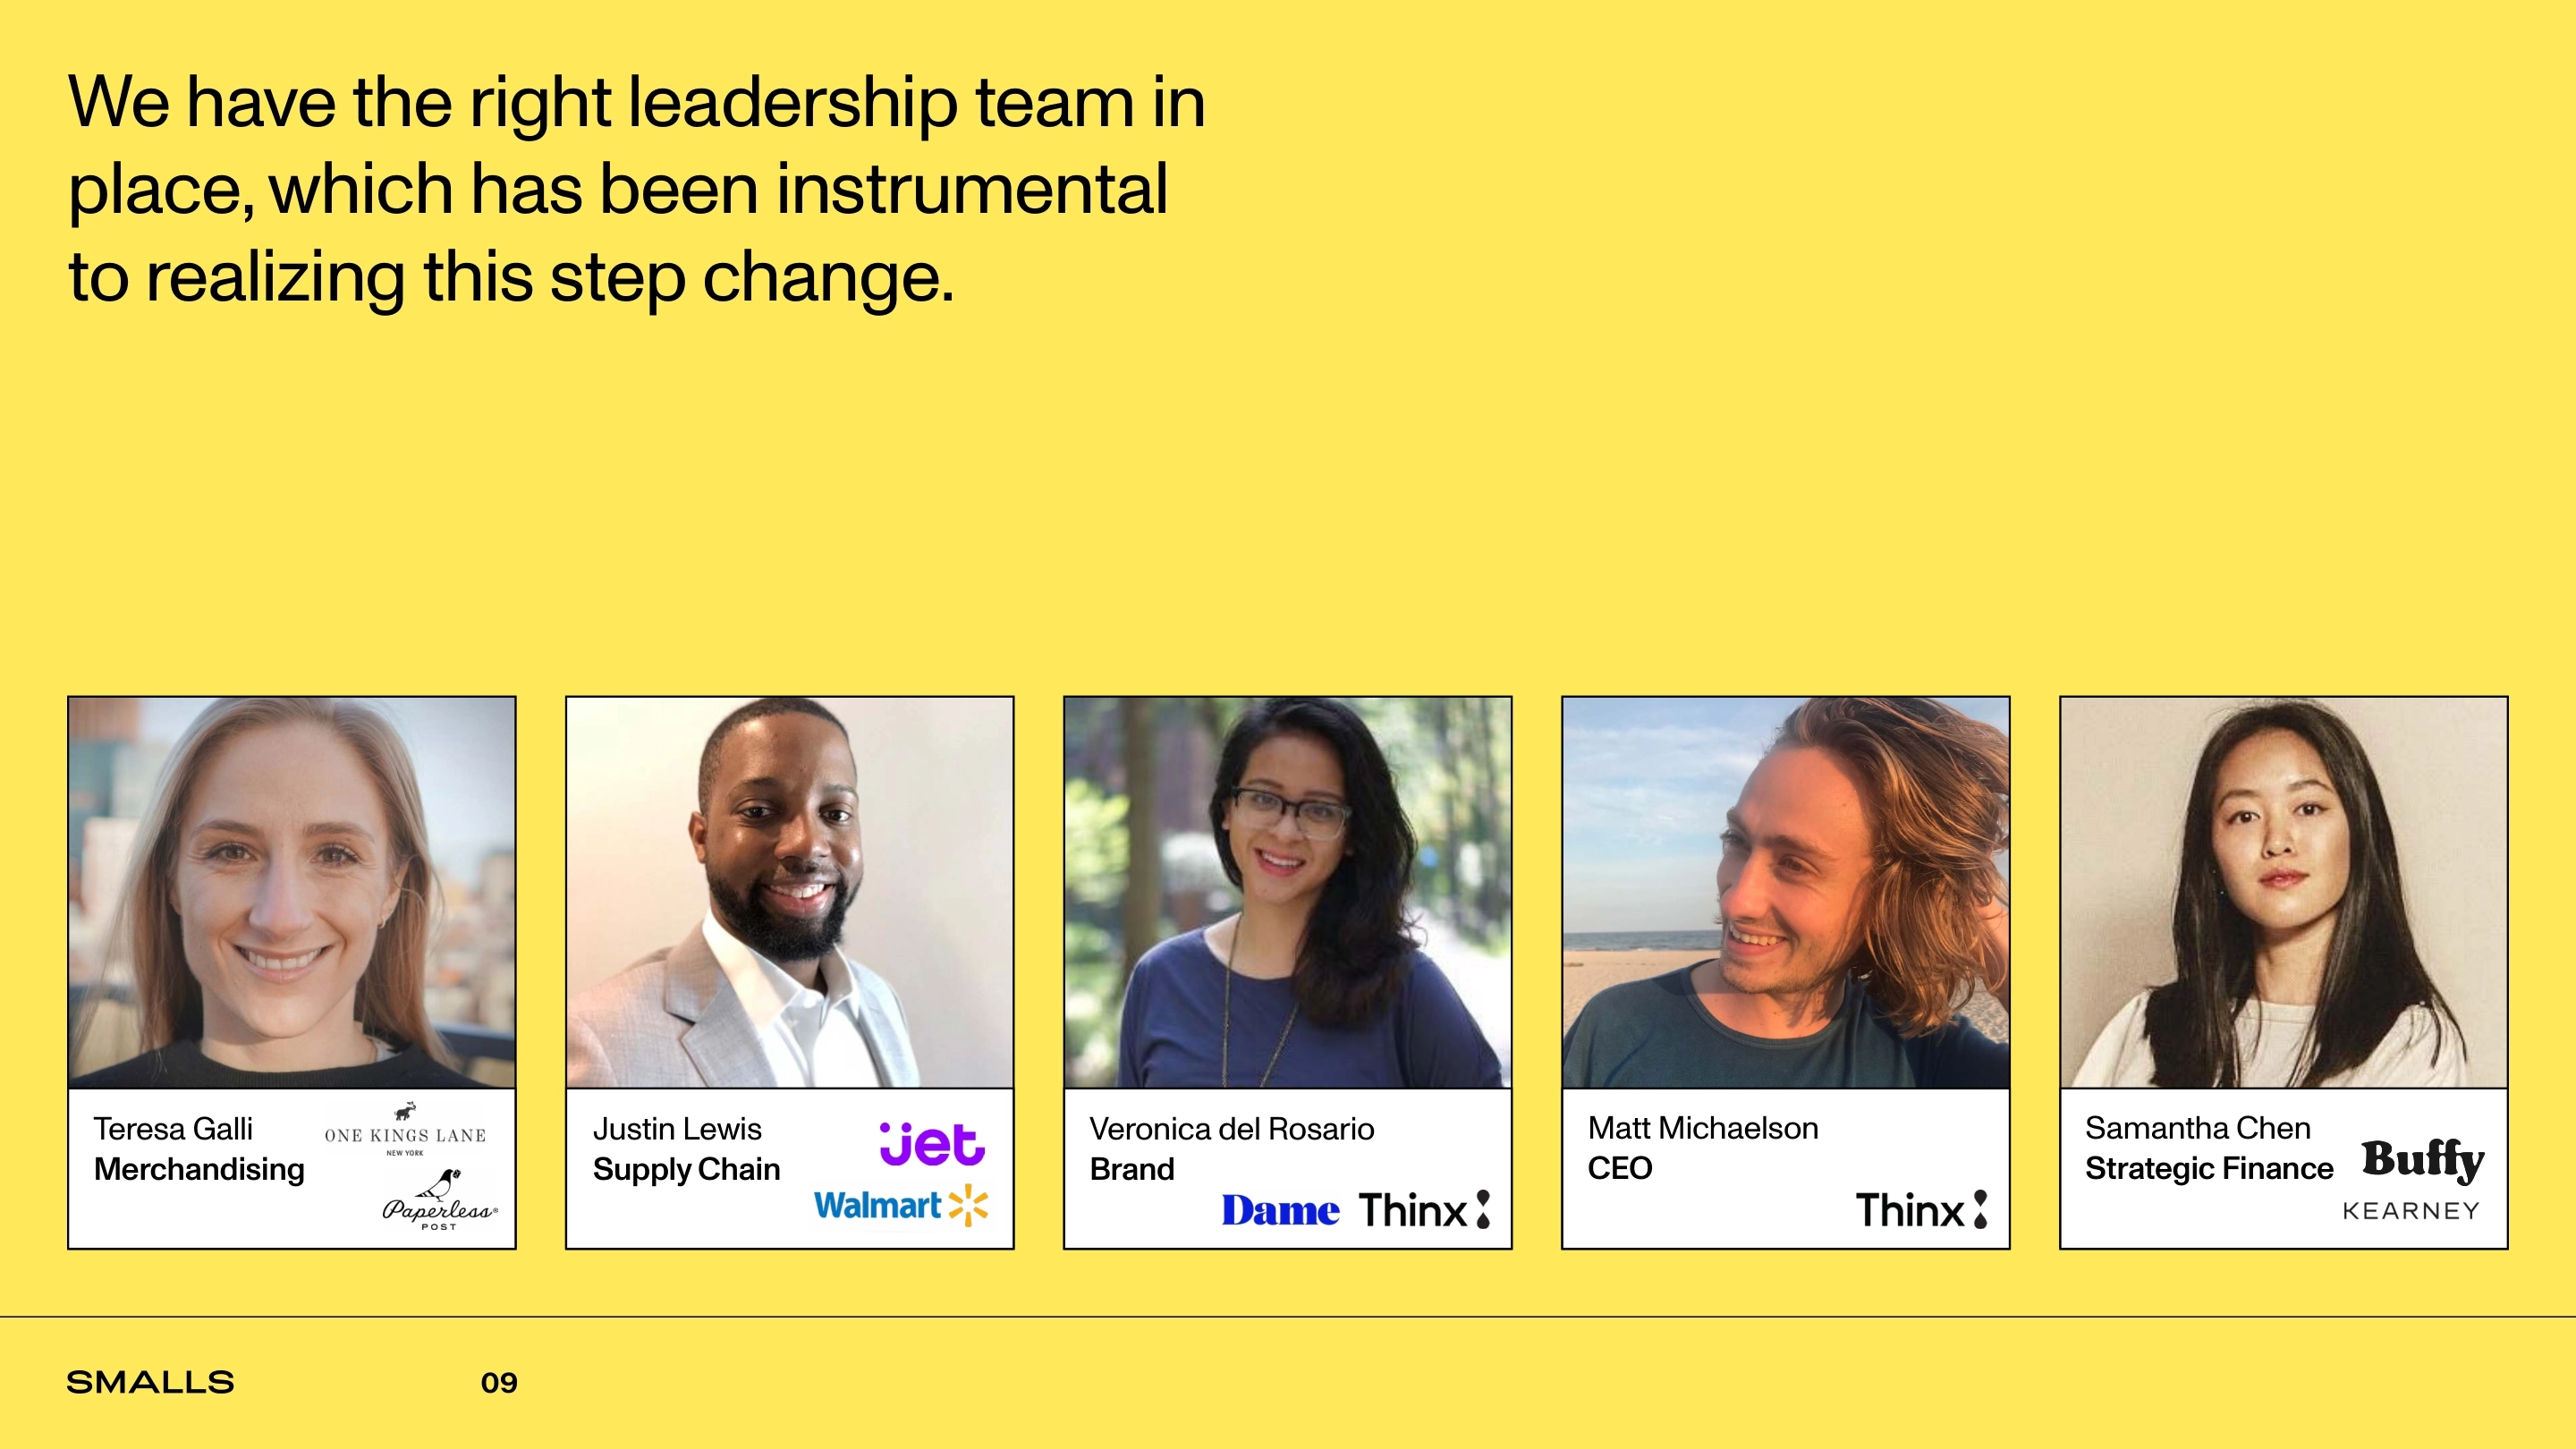Image resolution: width=2576 pixels, height=1449 pixels.
Task: Click the Kearney logo
Action: (2411, 1212)
